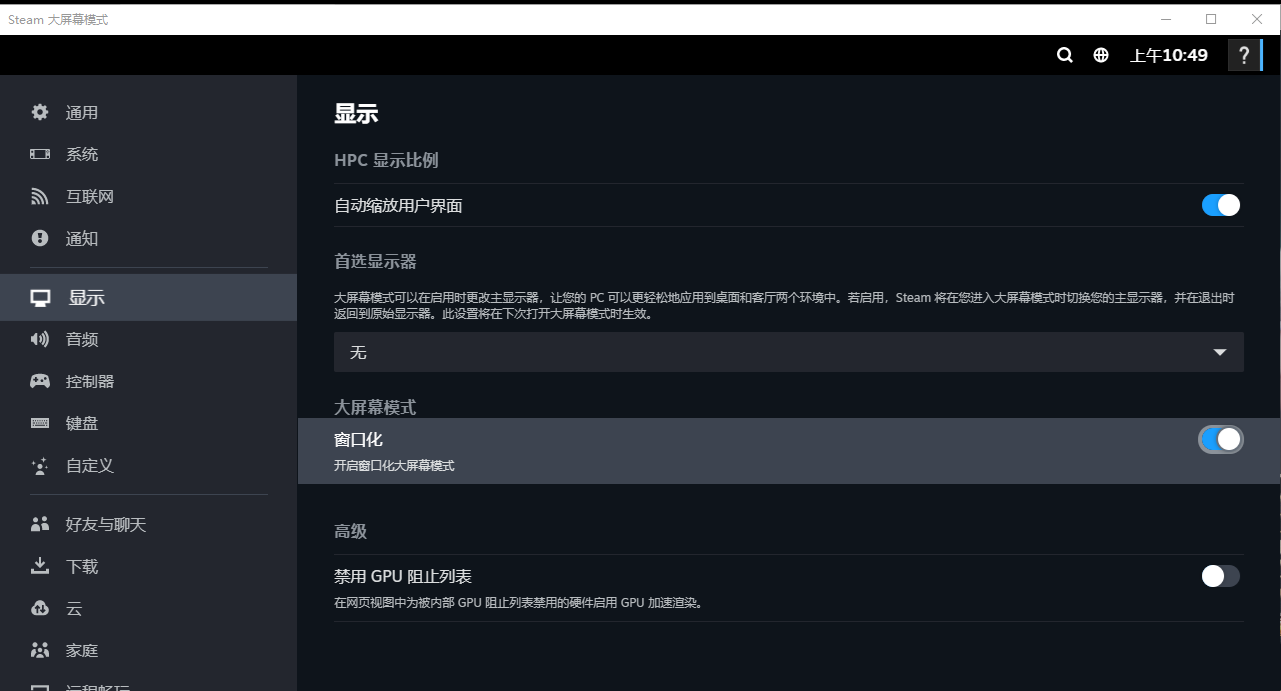Viewport: 1281px width, 691px height.
Task: Click the 大屏幕模式 section label
Action: pyautogui.click(x=375, y=407)
